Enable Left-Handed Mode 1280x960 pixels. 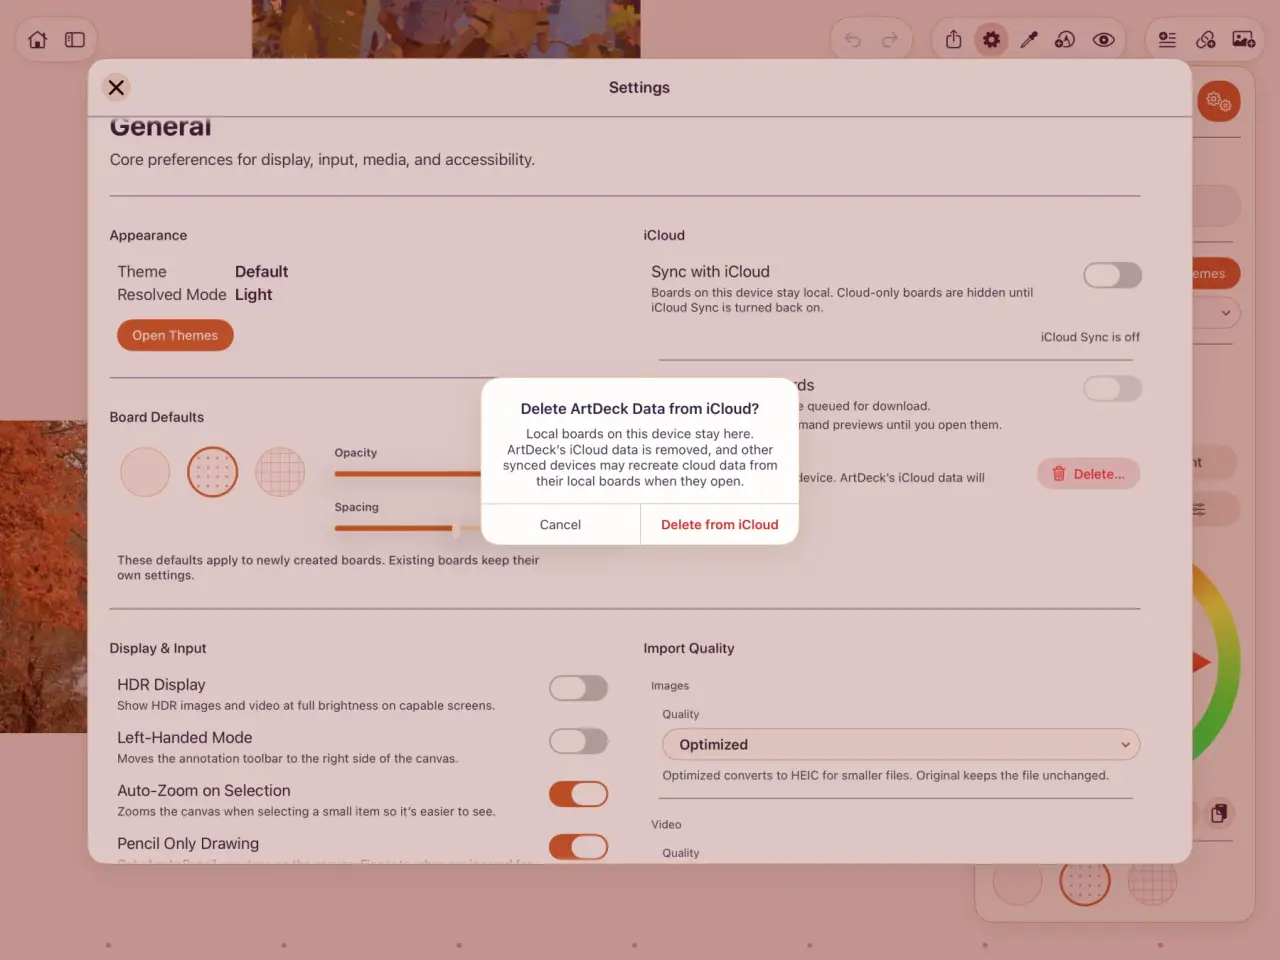click(578, 741)
